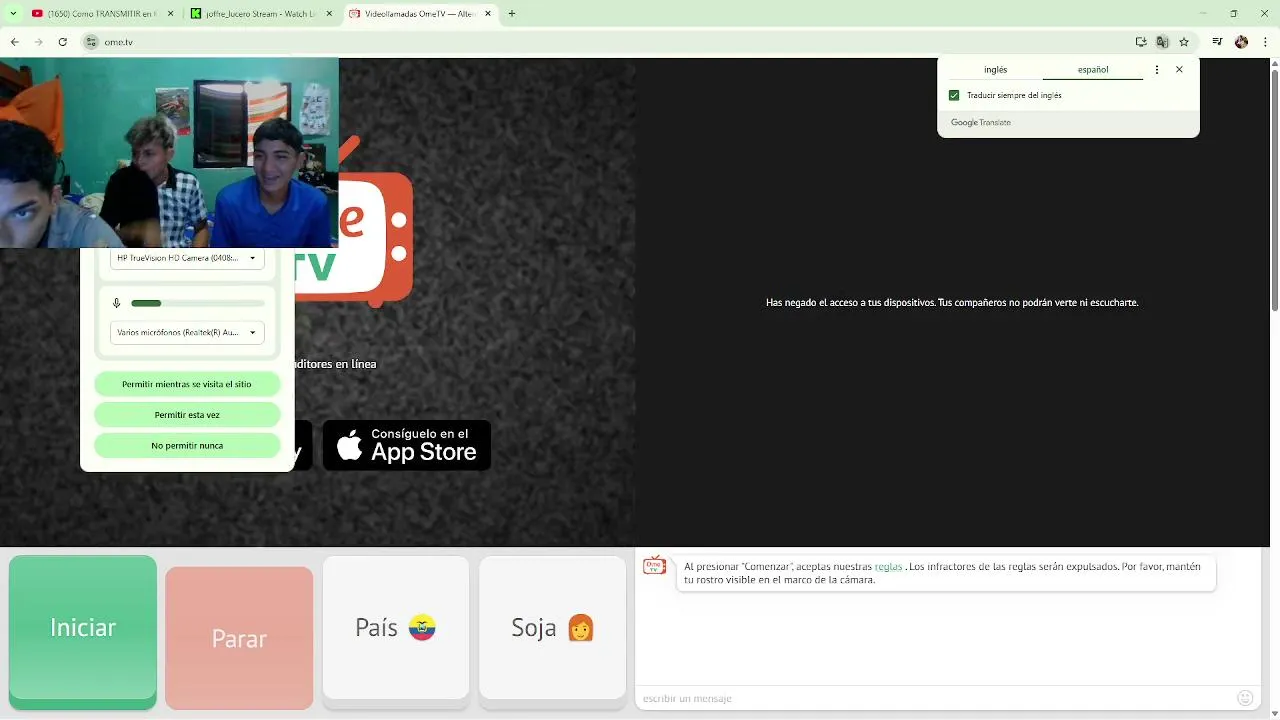Select the Videollamadas OmeTV tab
1280x720 pixels.
coord(420,14)
